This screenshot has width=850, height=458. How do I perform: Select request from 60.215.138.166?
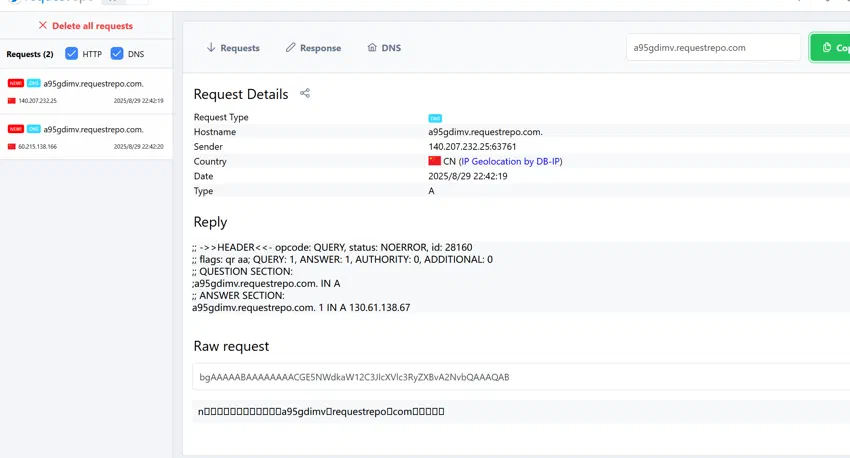coord(86,137)
